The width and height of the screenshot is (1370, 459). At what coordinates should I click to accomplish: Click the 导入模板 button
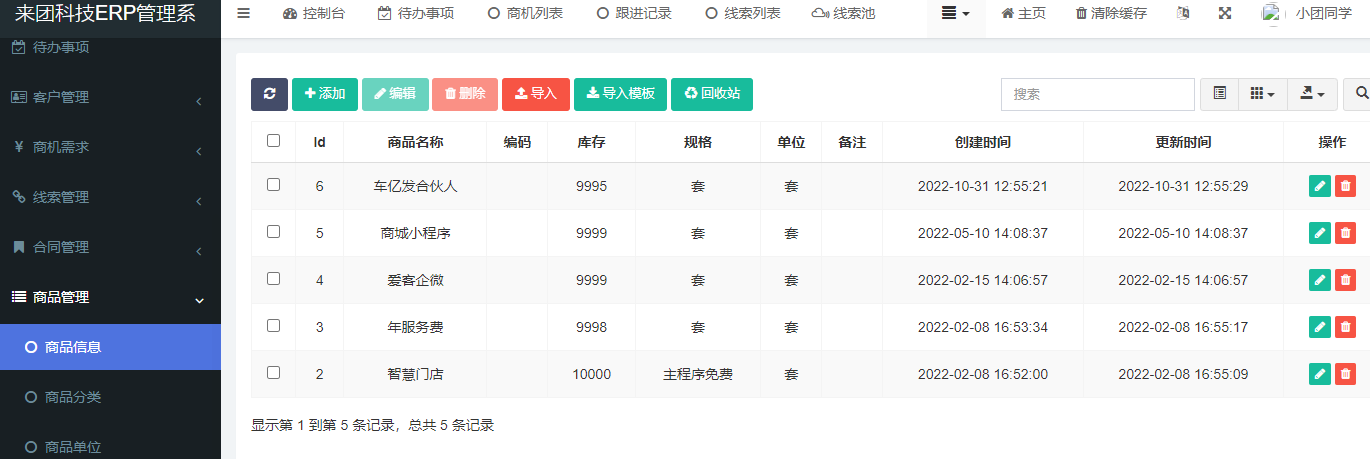[620, 94]
